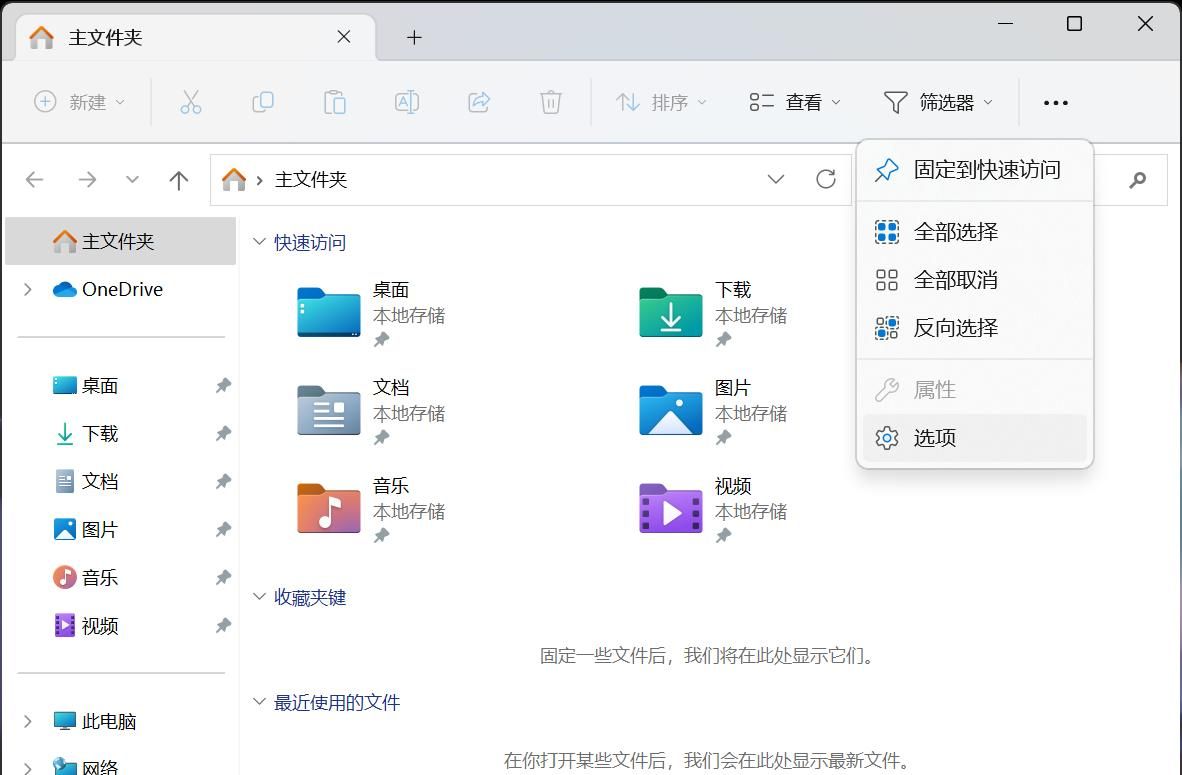Open the 查看 view dropdown
This screenshot has width=1182, height=775.
[795, 102]
